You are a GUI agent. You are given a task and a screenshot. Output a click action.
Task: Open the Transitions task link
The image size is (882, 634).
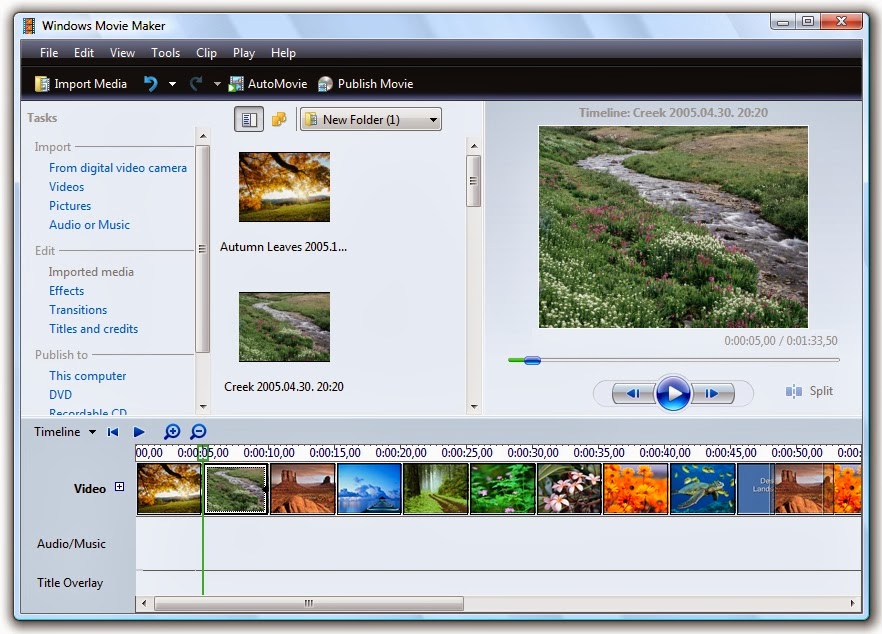coord(78,310)
